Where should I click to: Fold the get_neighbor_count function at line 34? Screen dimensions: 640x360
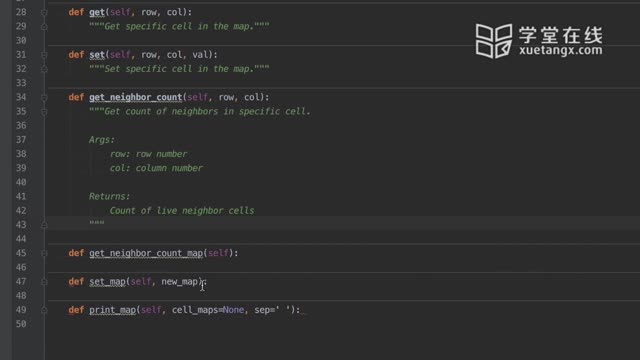pyautogui.click(x=44, y=98)
